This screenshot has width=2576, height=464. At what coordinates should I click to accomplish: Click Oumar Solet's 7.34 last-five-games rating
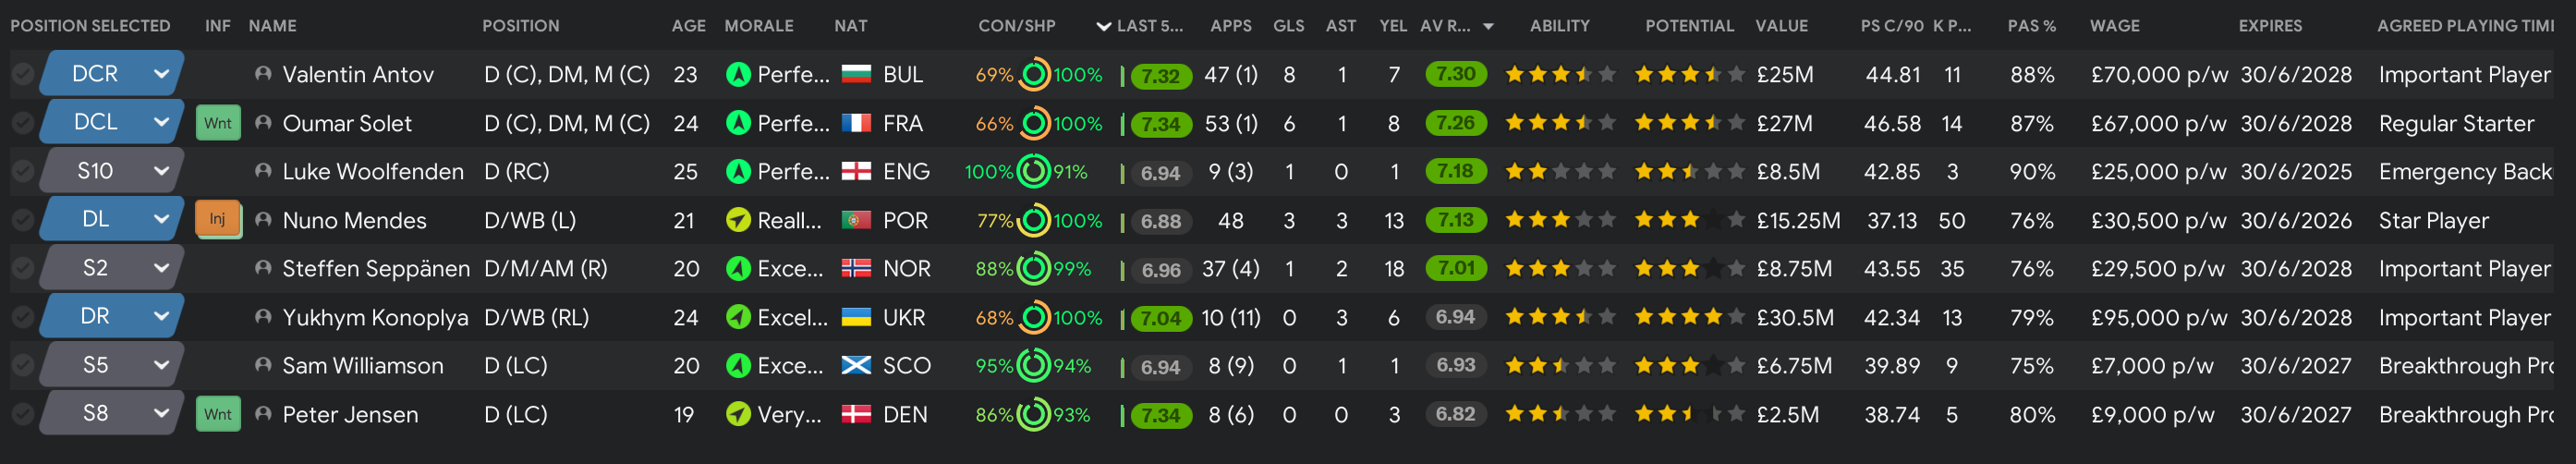[1160, 124]
